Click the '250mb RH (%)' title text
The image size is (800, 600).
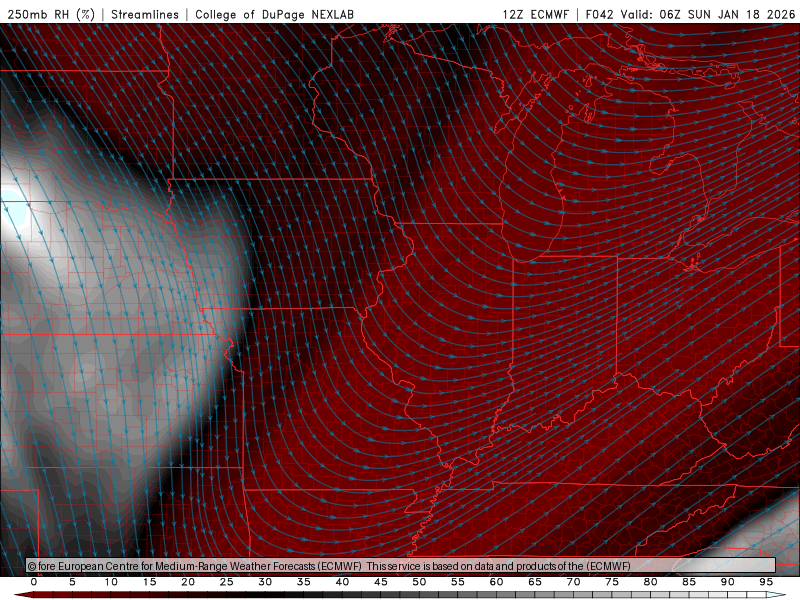click(x=51, y=14)
